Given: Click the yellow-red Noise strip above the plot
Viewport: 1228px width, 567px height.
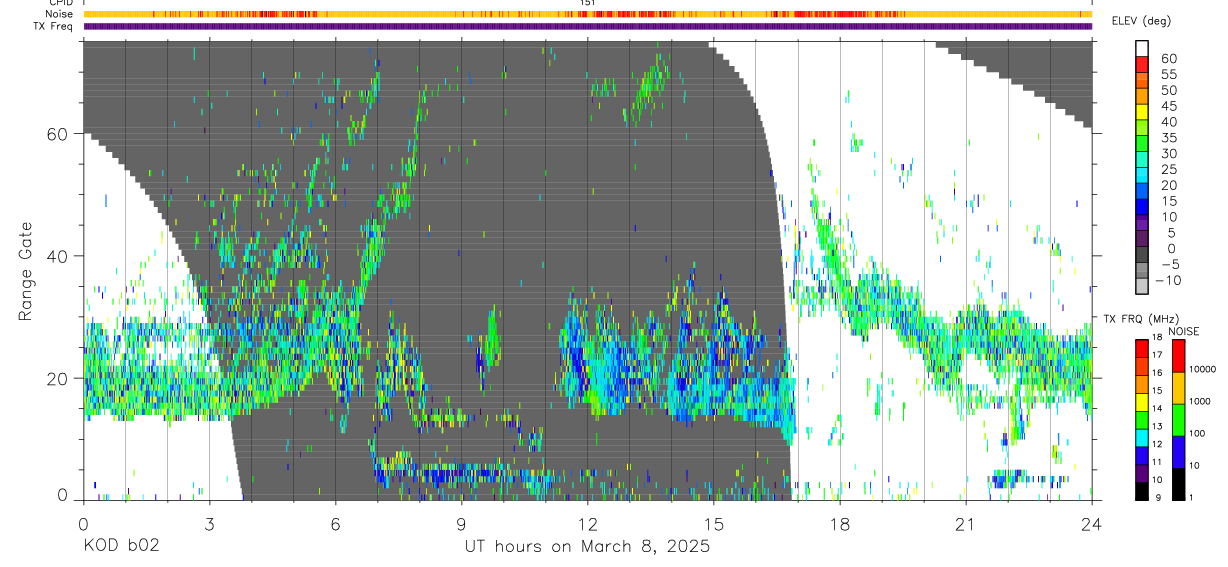Looking at the screenshot, I should [588, 14].
